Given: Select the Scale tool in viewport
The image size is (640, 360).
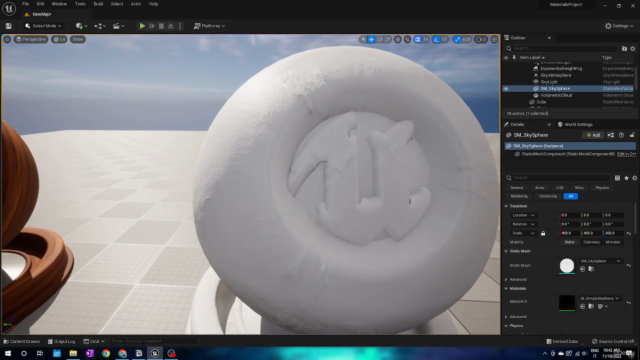Looking at the screenshot, I should coord(388,39).
